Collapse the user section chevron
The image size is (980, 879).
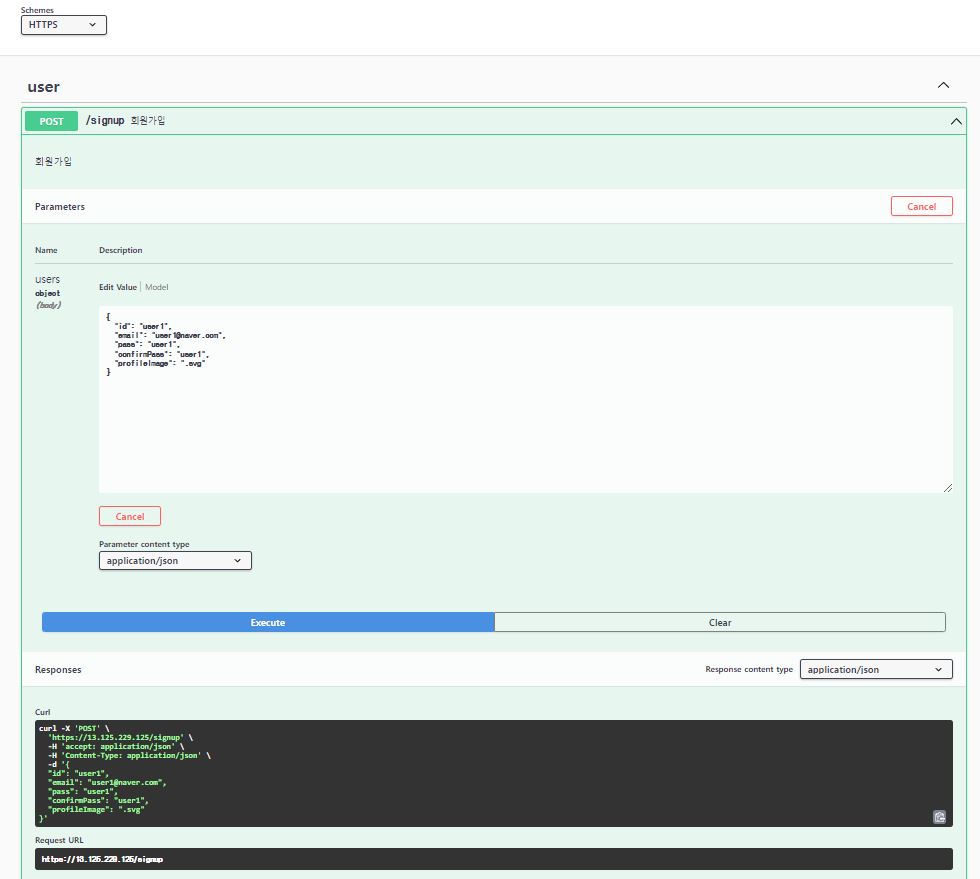click(943, 86)
